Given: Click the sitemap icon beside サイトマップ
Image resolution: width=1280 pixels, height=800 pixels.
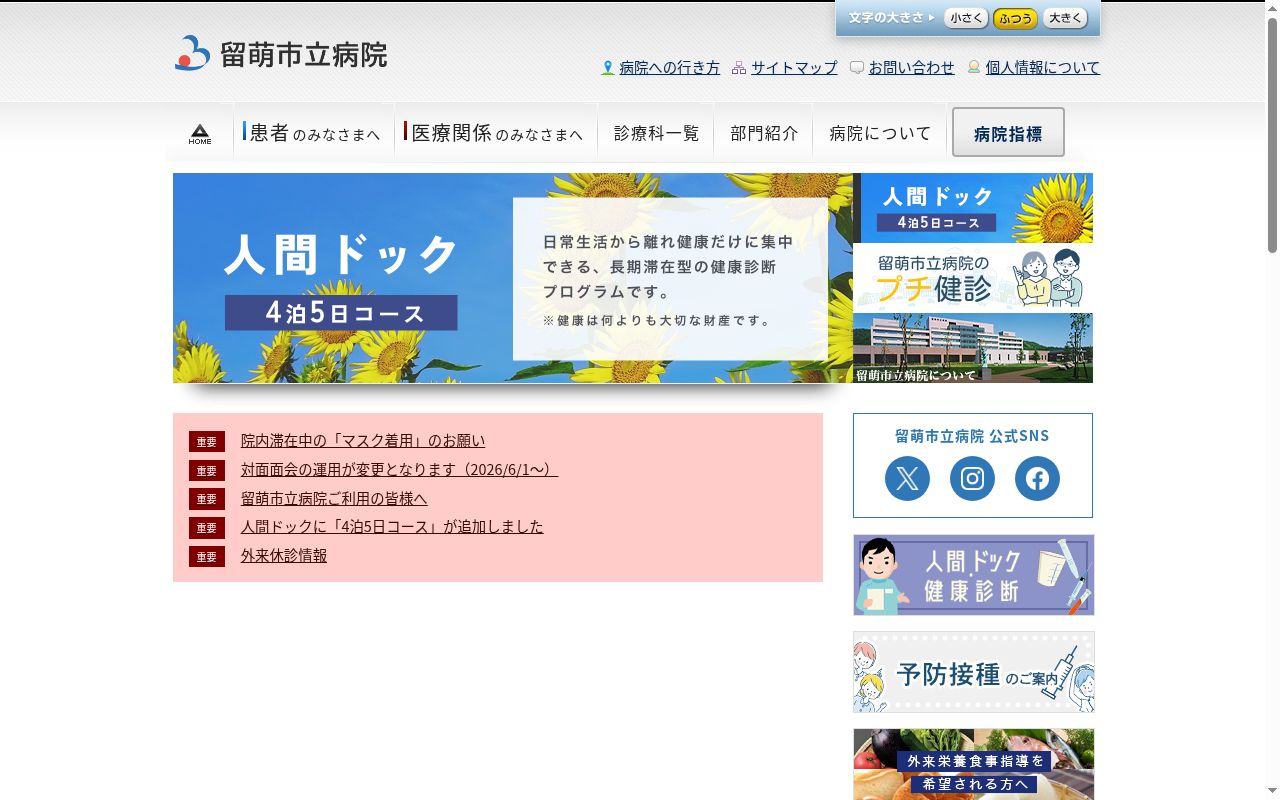Looking at the screenshot, I should point(739,68).
